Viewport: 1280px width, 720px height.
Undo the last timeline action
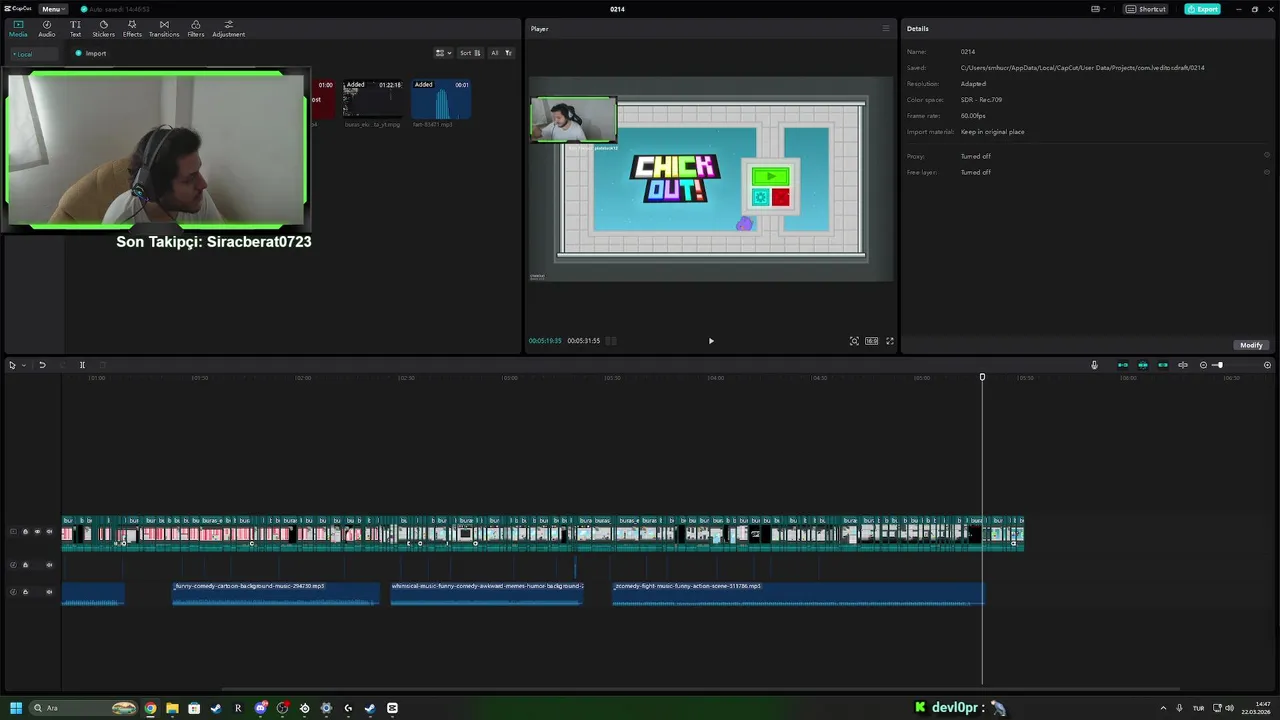(x=42, y=365)
